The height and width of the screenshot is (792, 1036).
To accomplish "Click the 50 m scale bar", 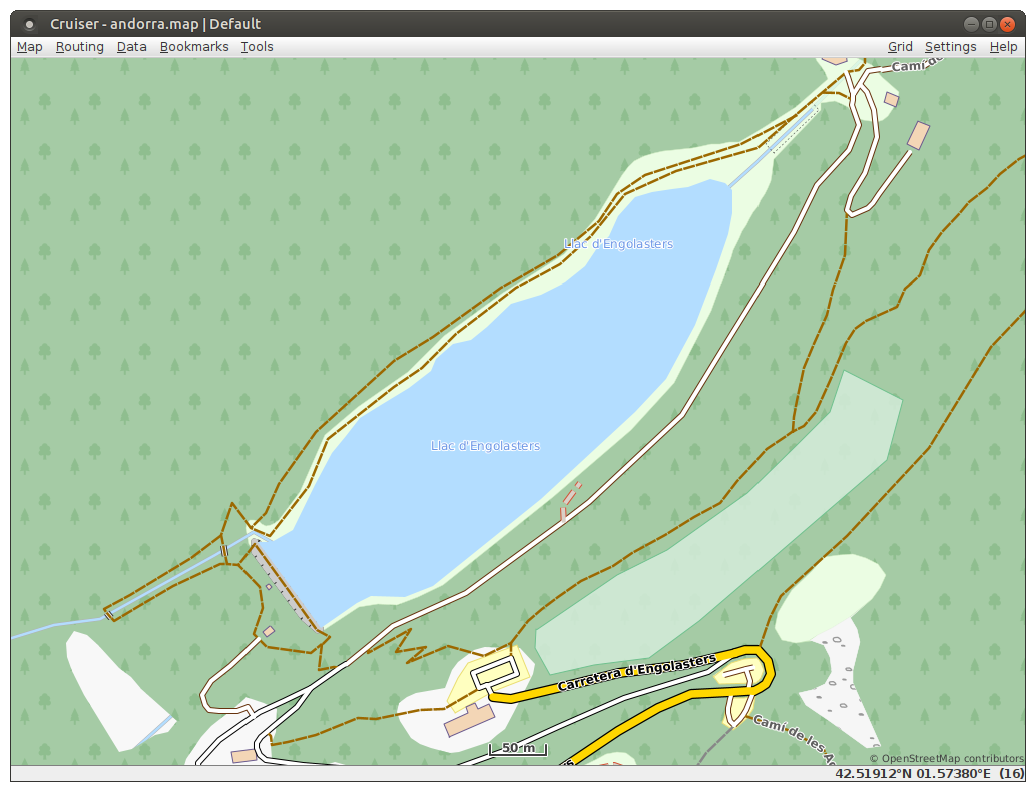I will pos(518,748).
